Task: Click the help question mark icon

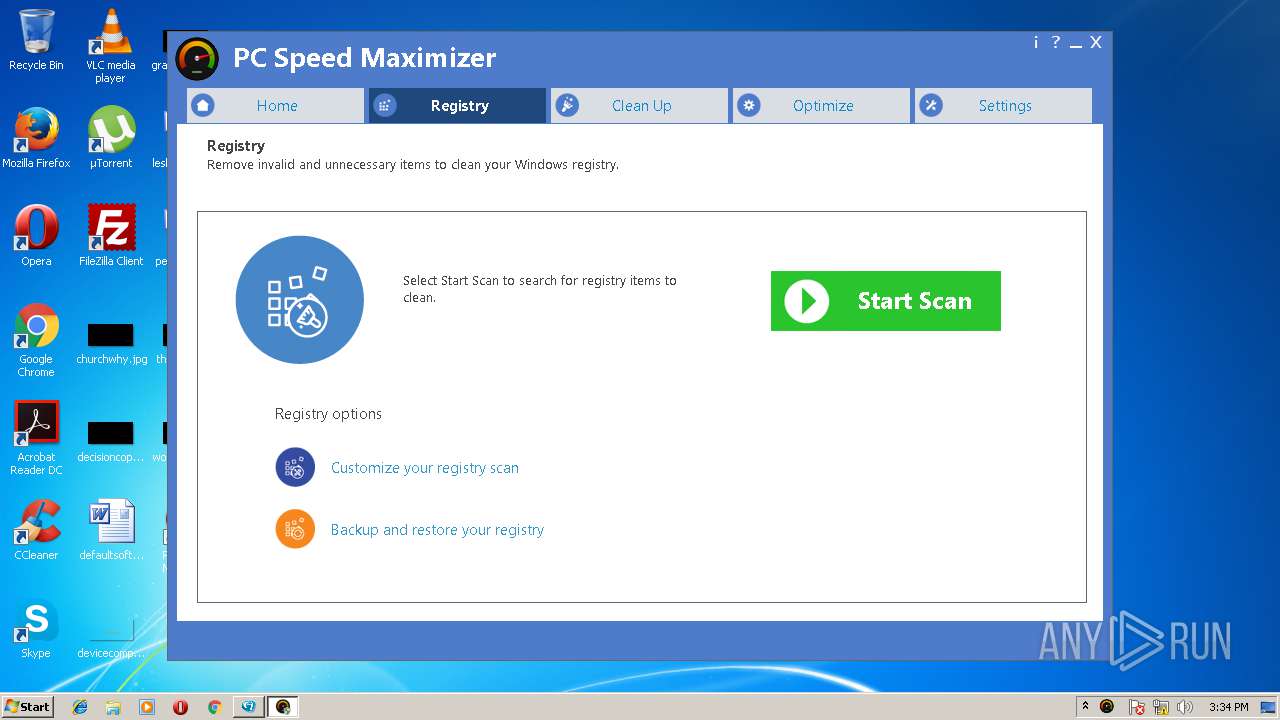Action: pos(1055,42)
